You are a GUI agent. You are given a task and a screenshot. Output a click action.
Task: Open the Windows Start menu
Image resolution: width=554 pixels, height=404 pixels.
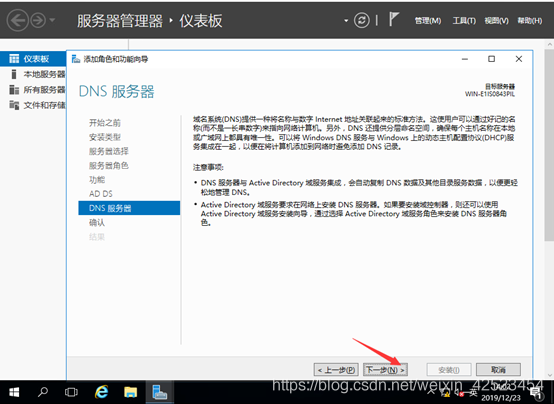(14, 392)
